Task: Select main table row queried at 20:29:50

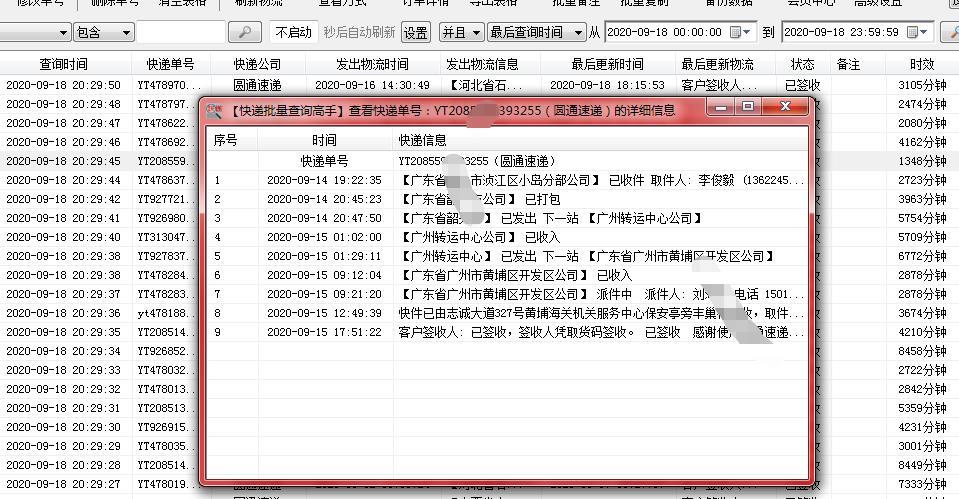Action: (x=480, y=85)
